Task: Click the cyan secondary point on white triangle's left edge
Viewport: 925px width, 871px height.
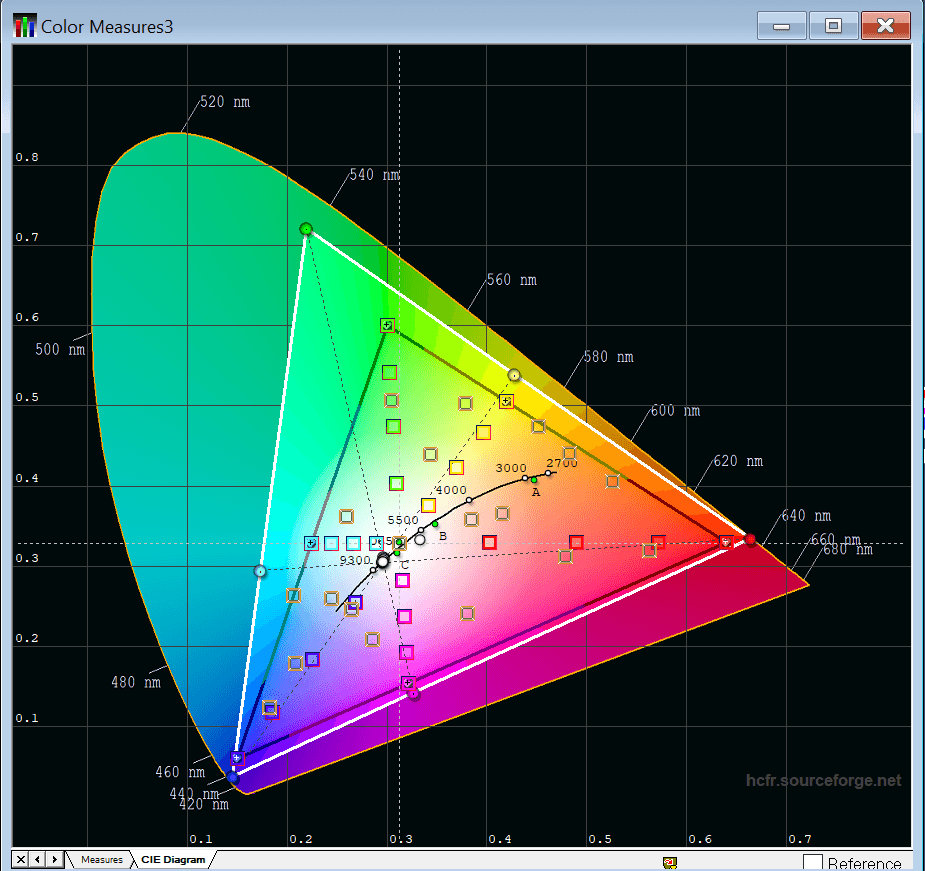Action: [x=260, y=571]
